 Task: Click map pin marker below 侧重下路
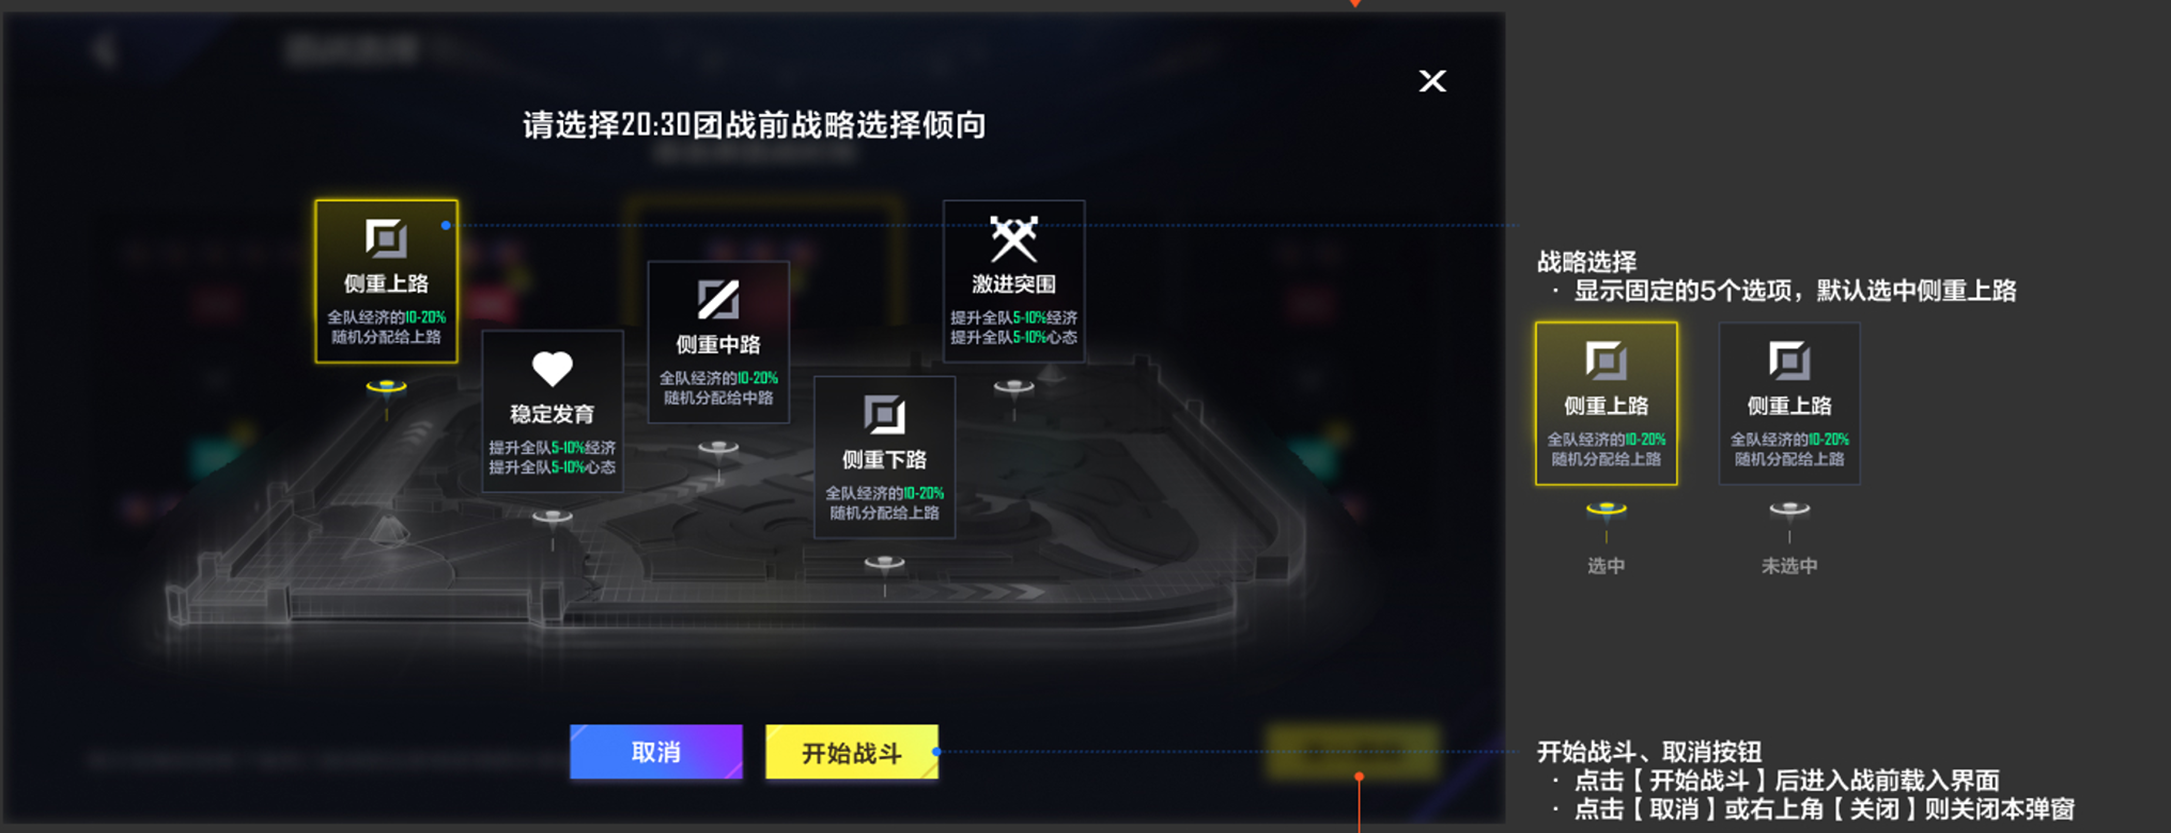[884, 564]
